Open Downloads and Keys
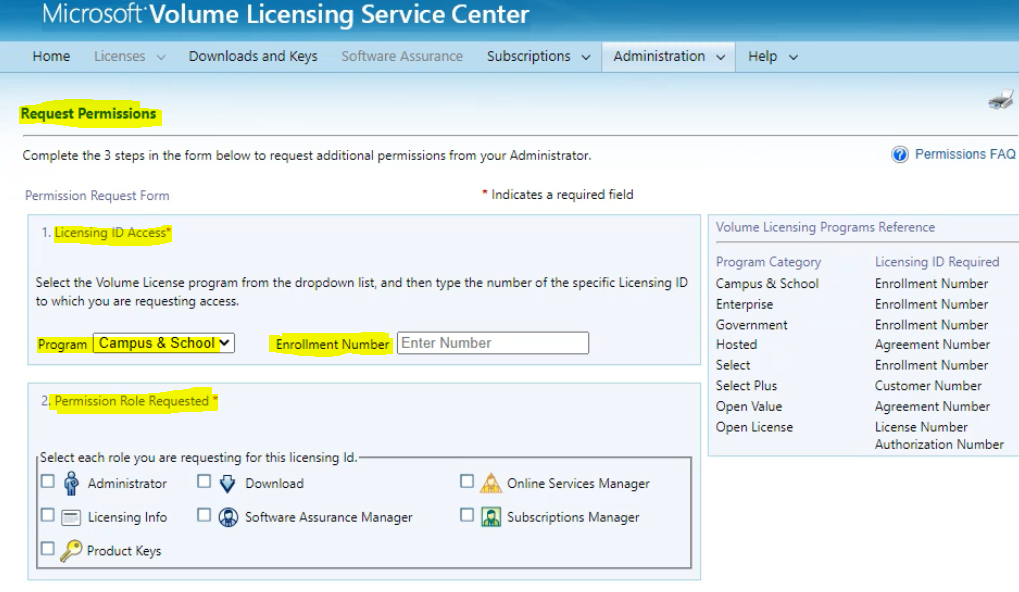 click(x=253, y=57)
